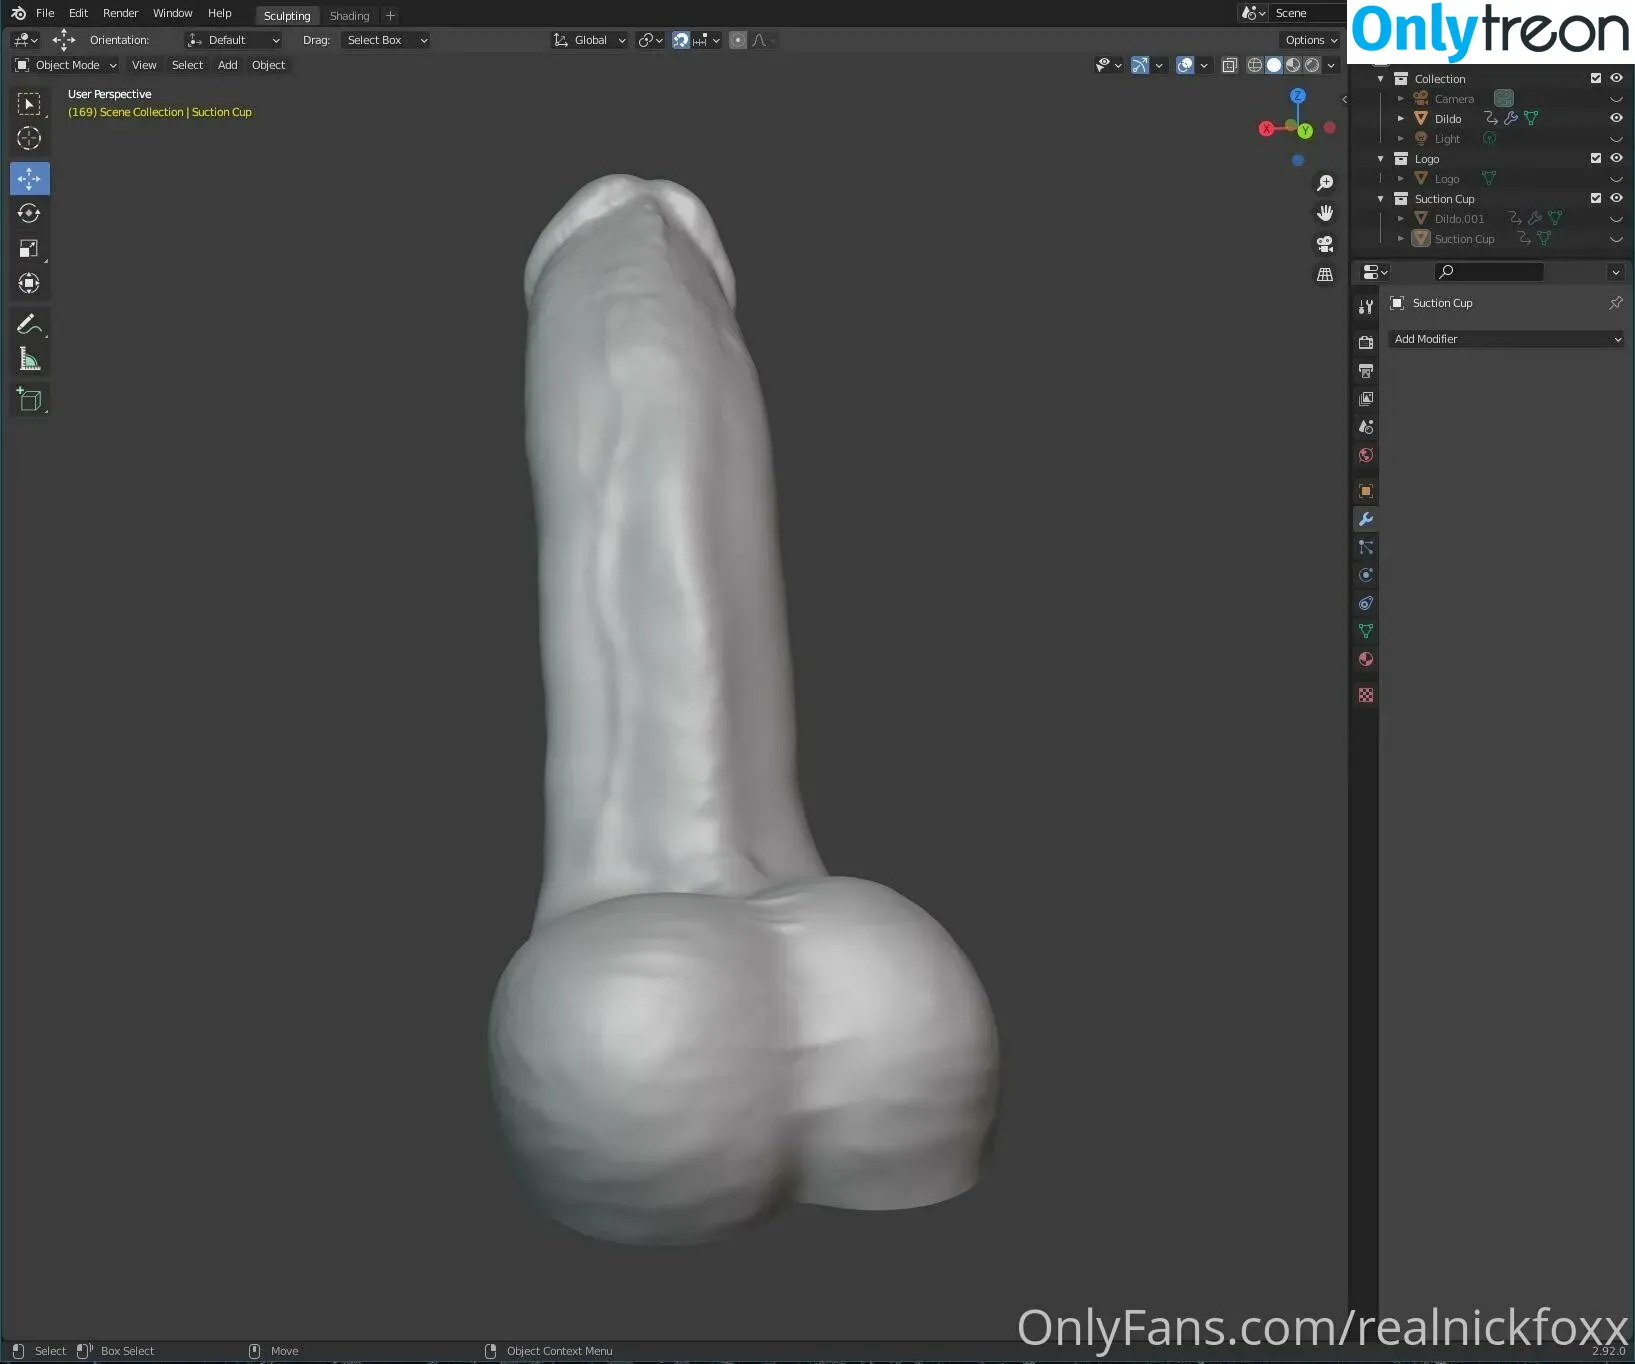
Task: Hide the Dildo object via eye icon
Action: click(x=1616, y=118)
